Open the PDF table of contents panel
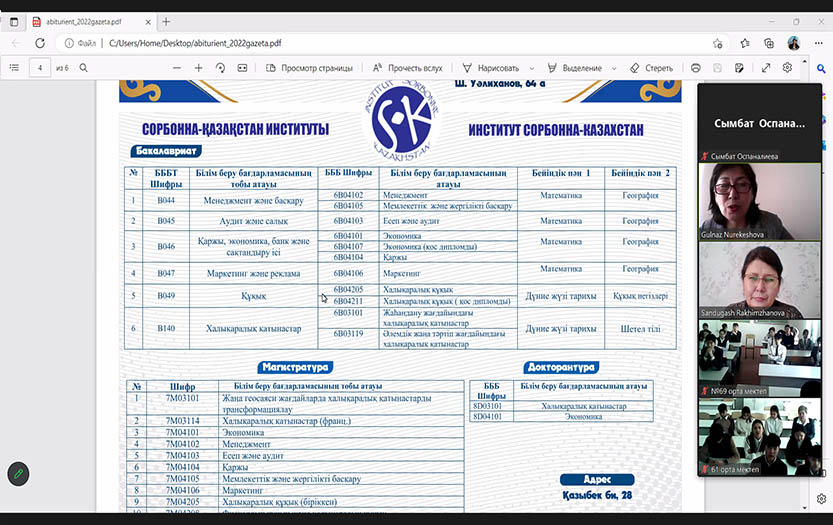Viewport: 833px width, 525px height. (14, 68)
